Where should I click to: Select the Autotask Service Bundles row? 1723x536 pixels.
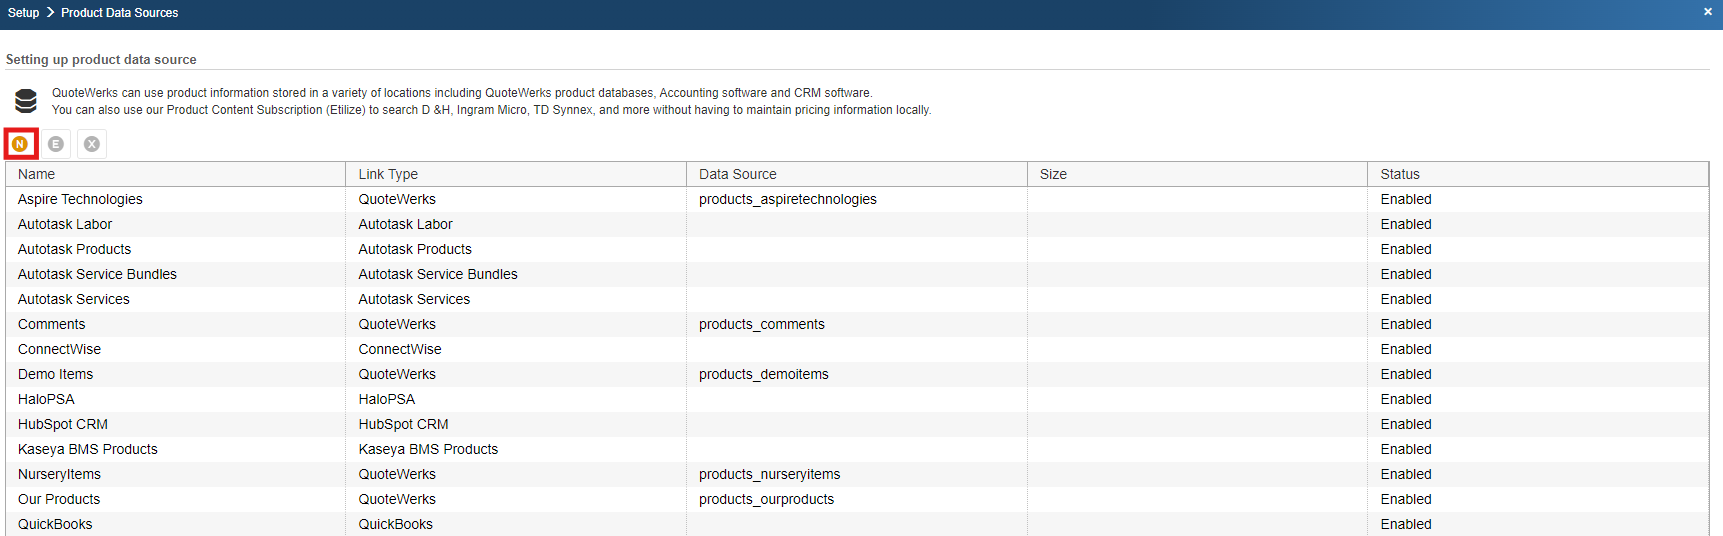pos(97,274)
